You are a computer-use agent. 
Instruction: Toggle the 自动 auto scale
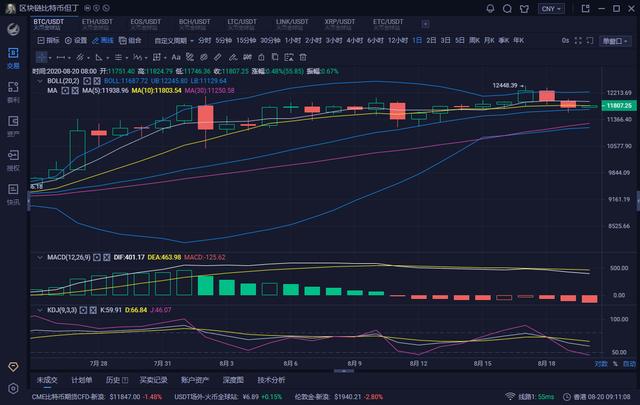tap(629, 363)
